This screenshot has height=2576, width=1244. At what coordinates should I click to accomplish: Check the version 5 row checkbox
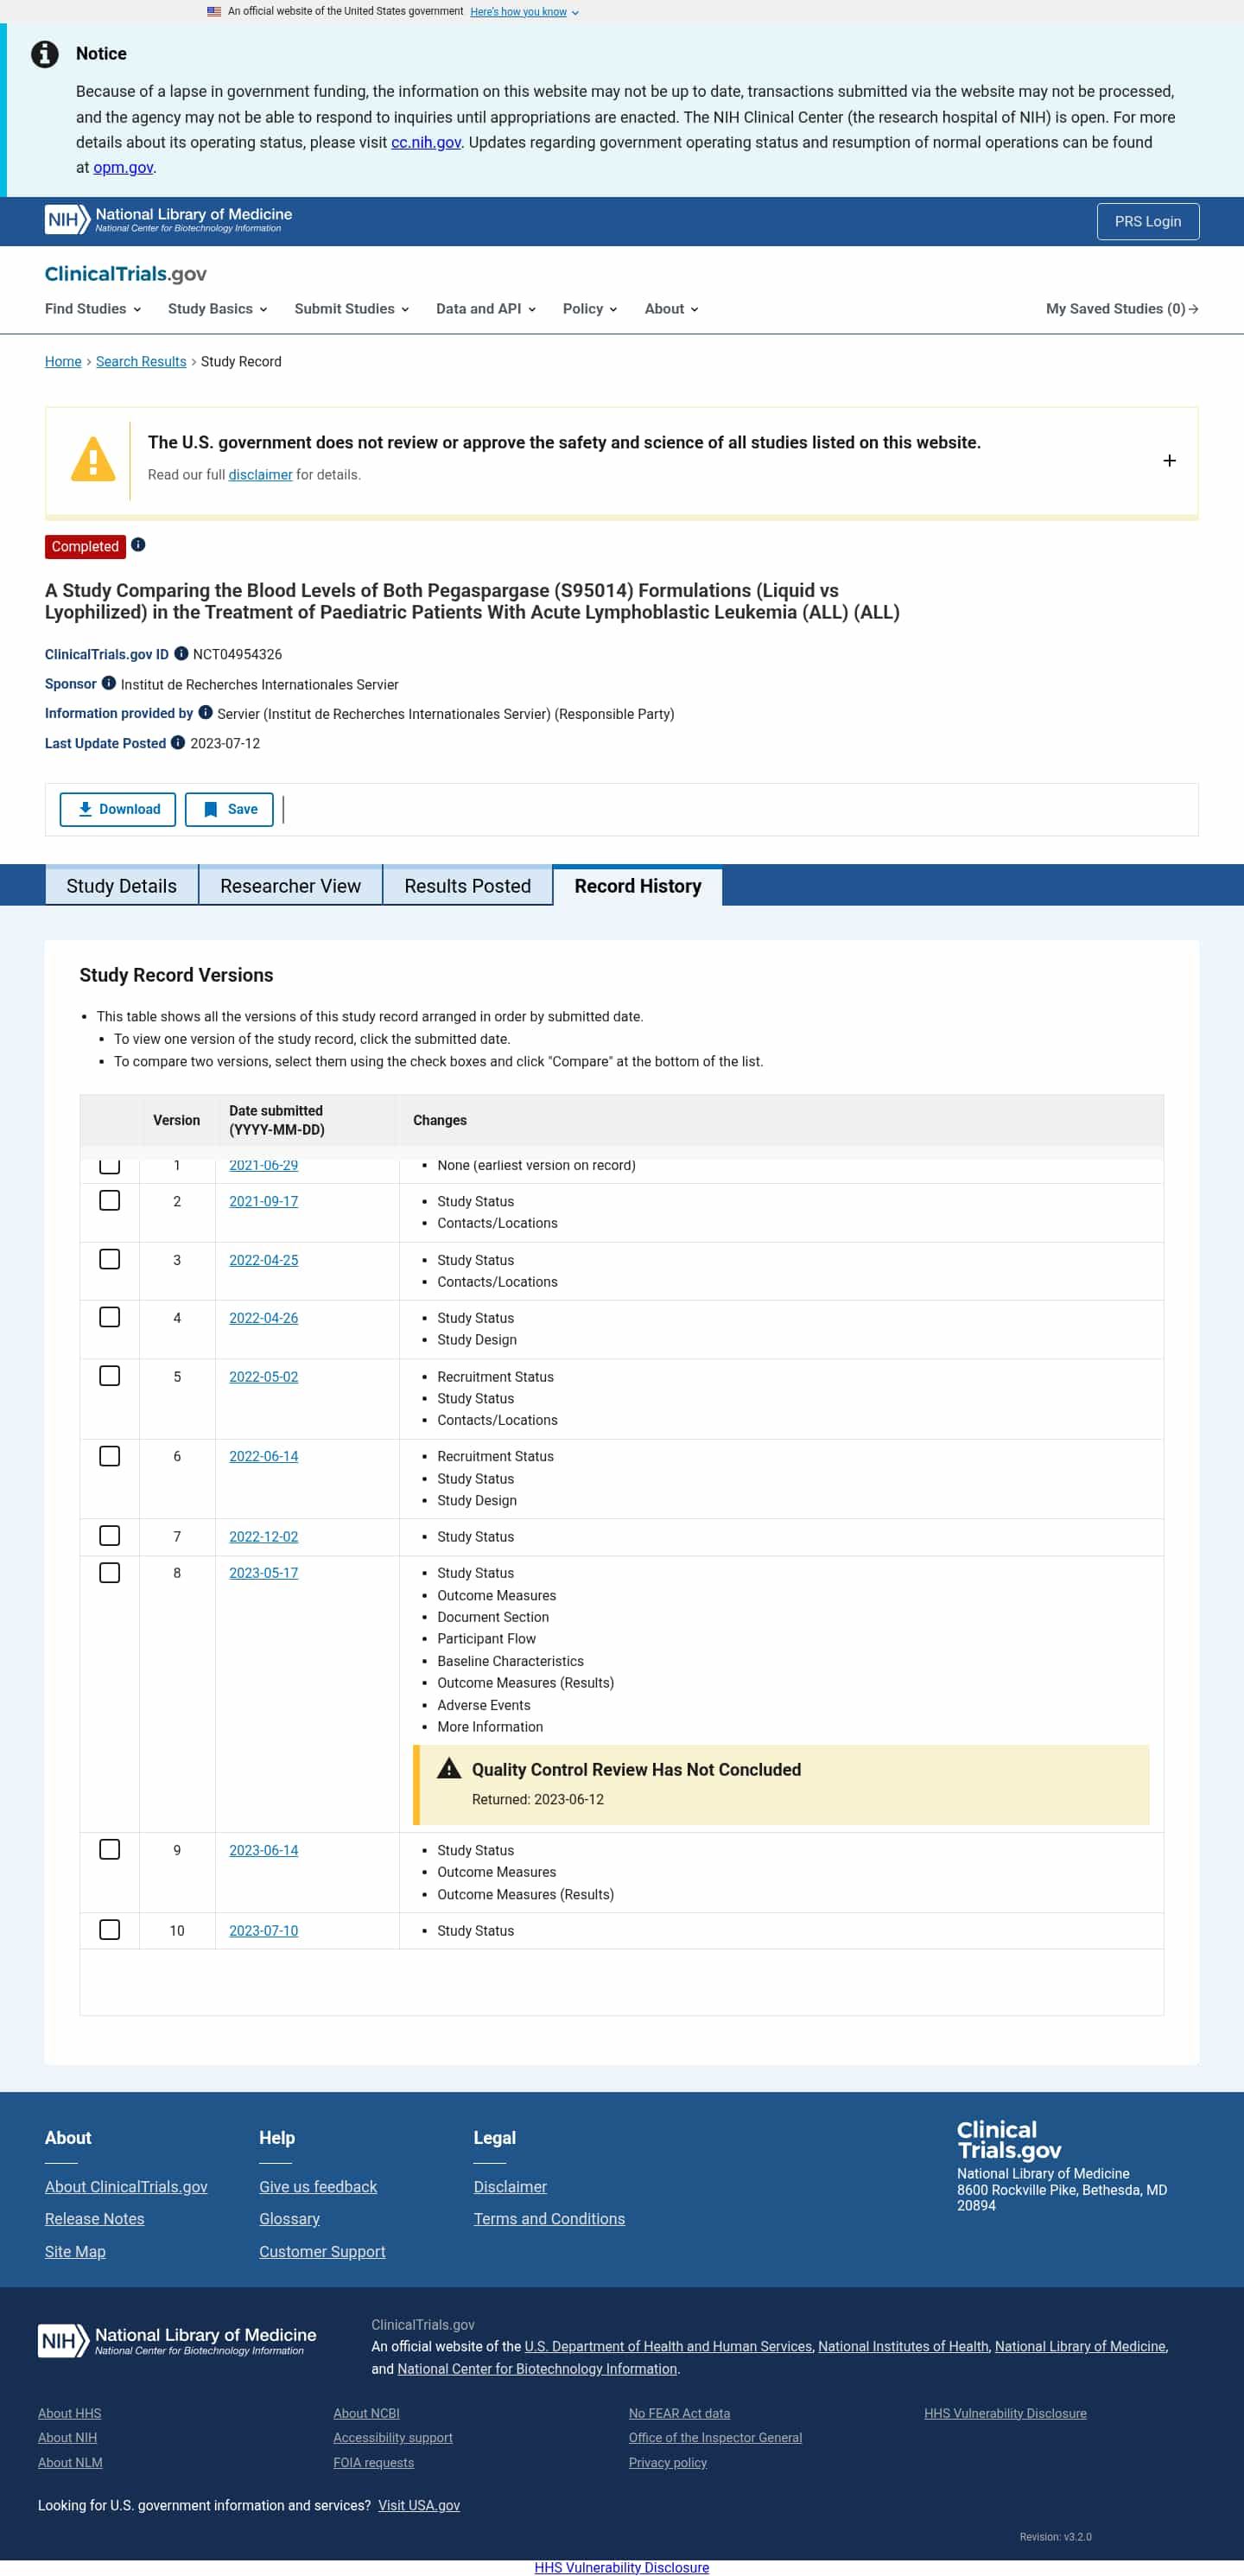[110, 1377]
